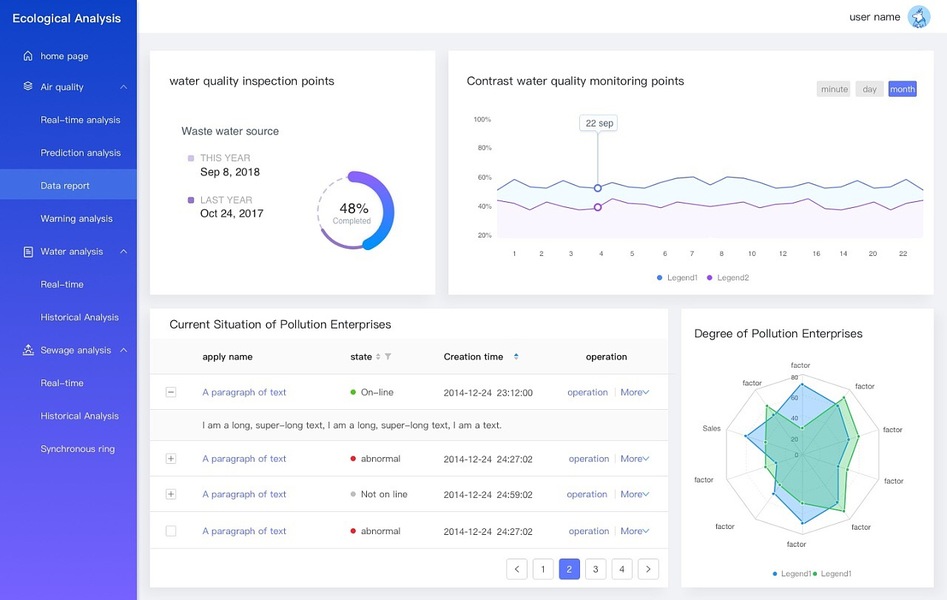Open Prediction analysis in the sidebar
This screenshot has height=600, width=947.
80,153
